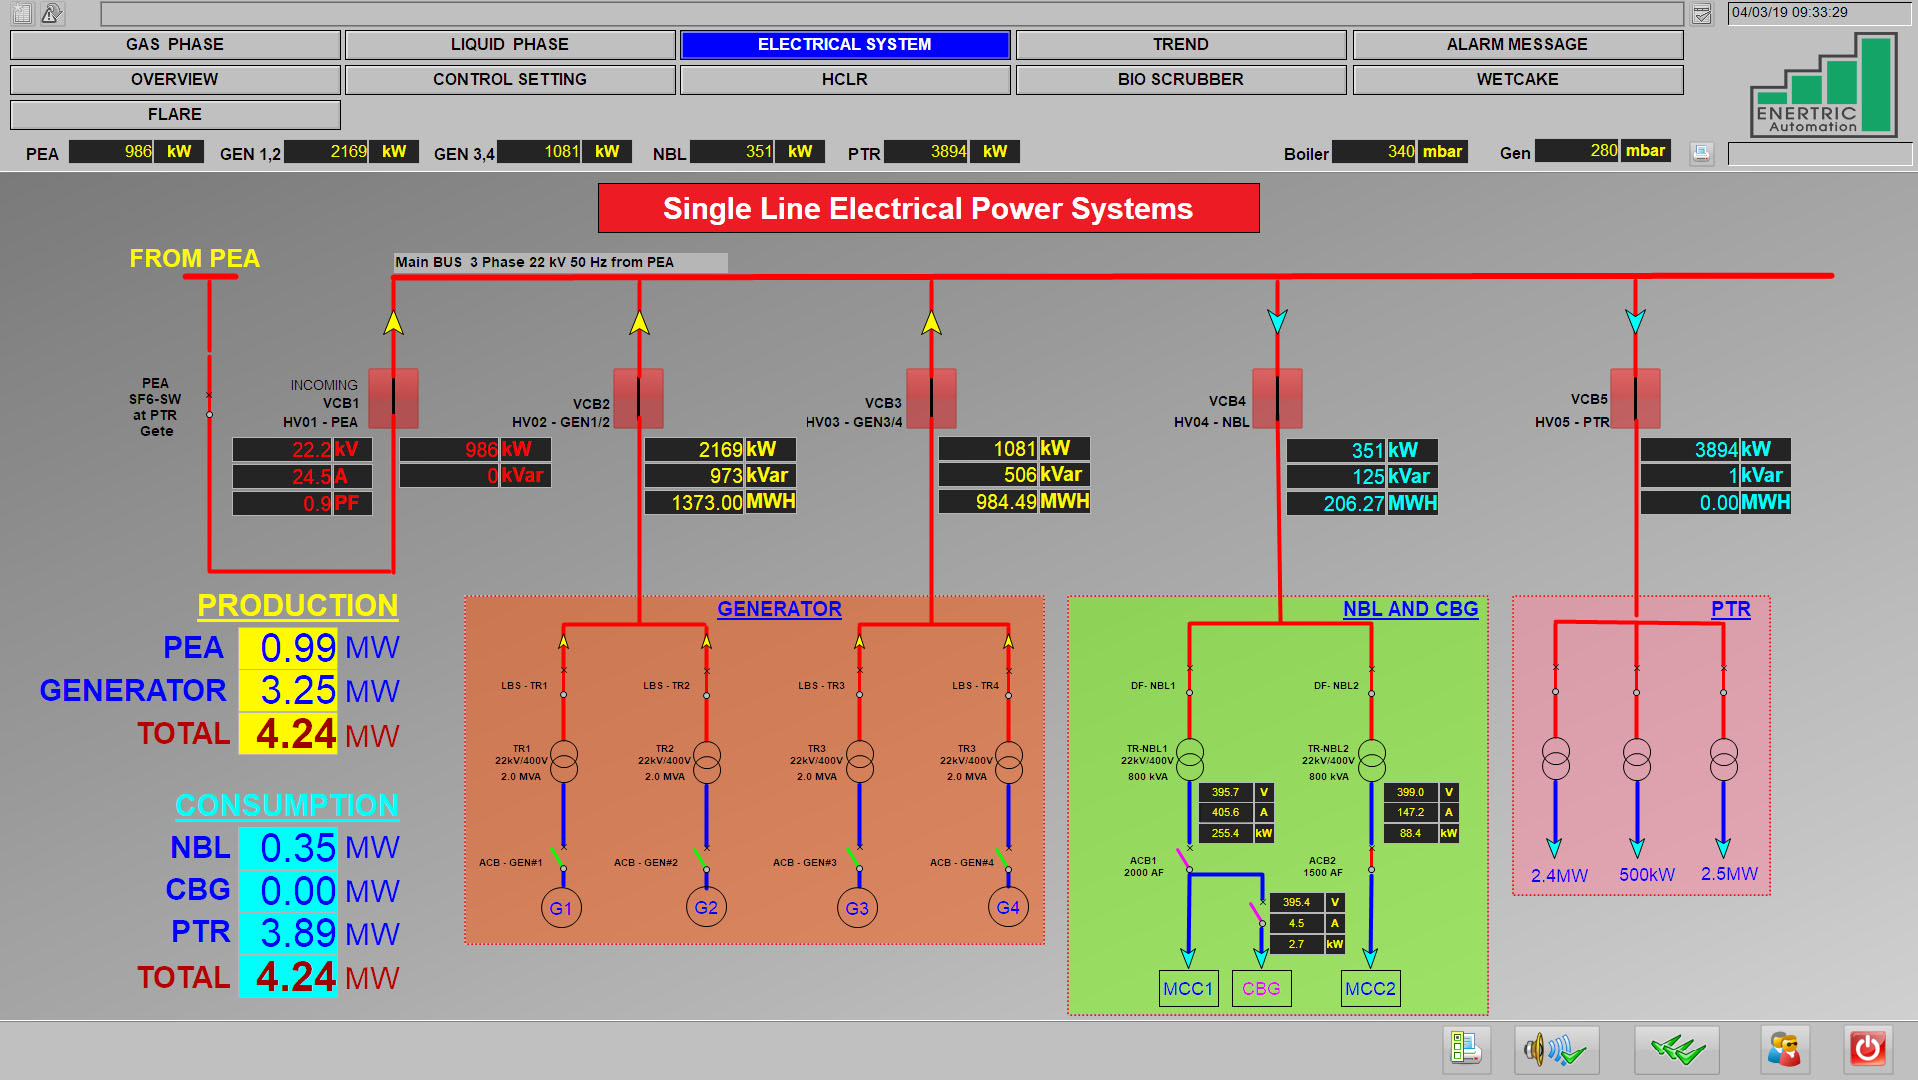Open the ALARM MESSAGE tab
Screen dimensions: 1918x1080
(1516, 45)
